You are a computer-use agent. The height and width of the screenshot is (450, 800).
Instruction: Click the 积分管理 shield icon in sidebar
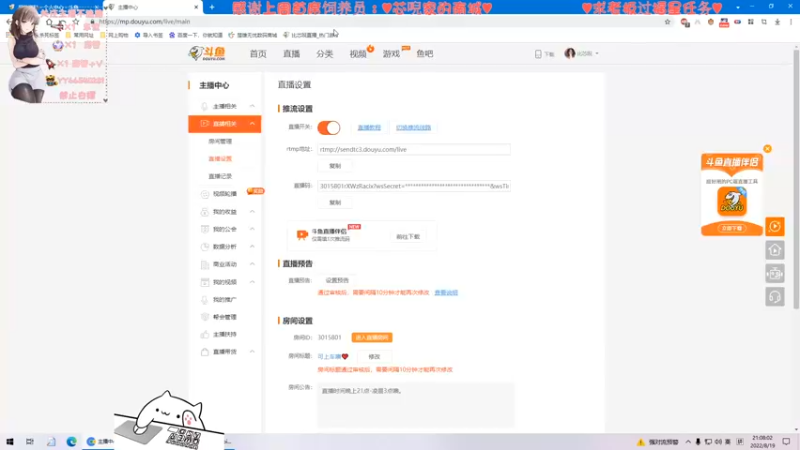pos(205,317)
